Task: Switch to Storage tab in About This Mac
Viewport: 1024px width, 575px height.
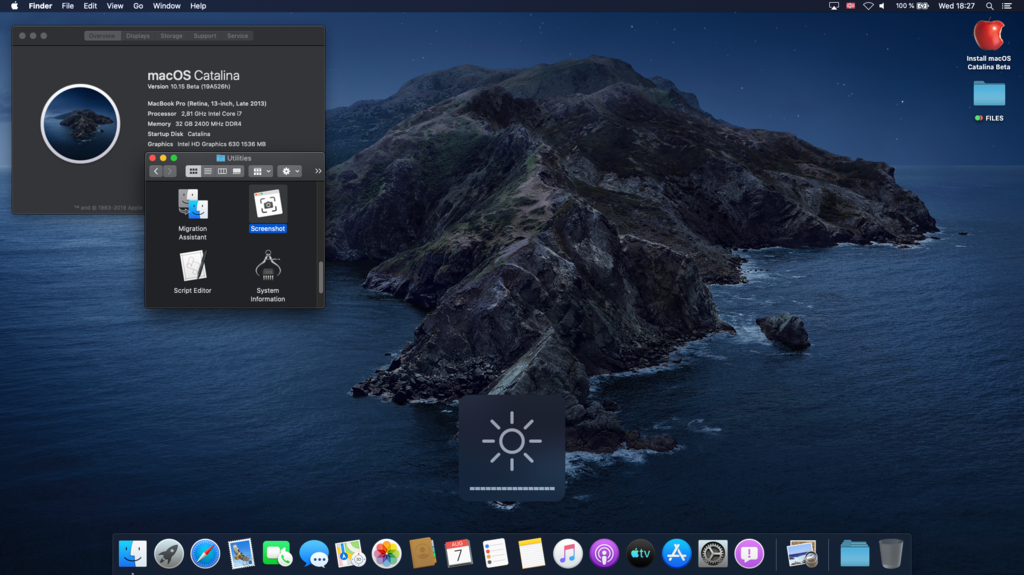Action: pos(172,36)
